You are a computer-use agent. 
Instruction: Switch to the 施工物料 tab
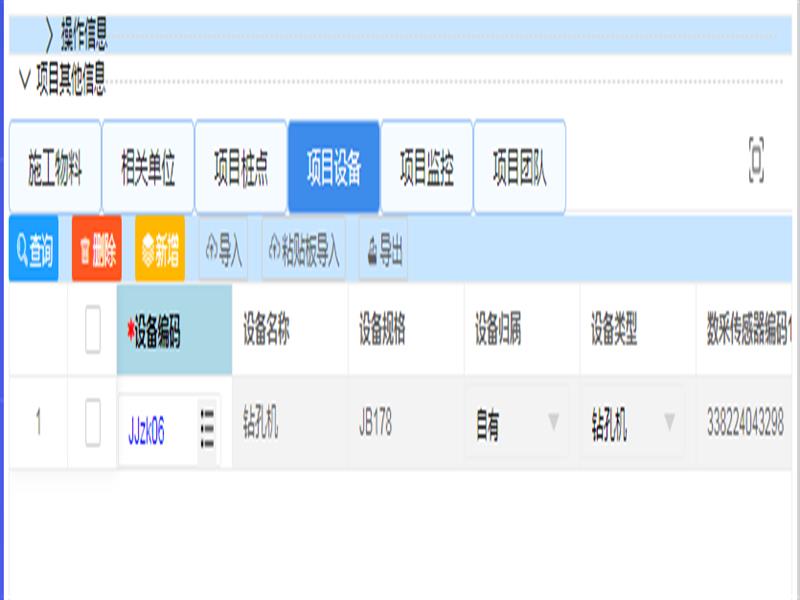click(55, 168)
